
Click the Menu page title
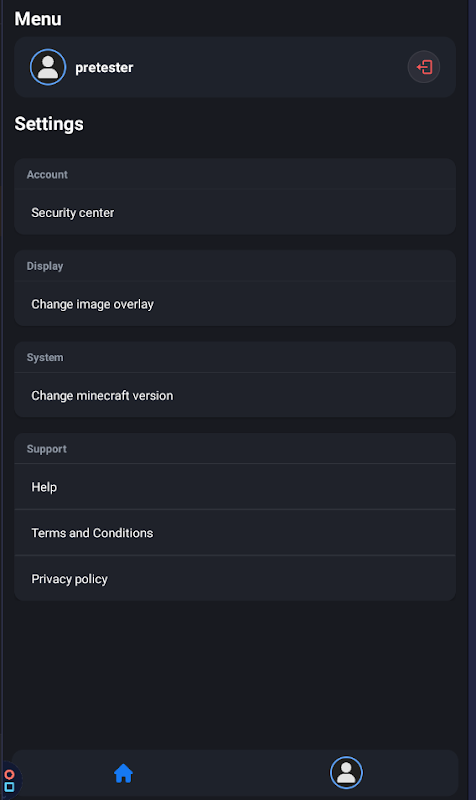tap(38, 19)
